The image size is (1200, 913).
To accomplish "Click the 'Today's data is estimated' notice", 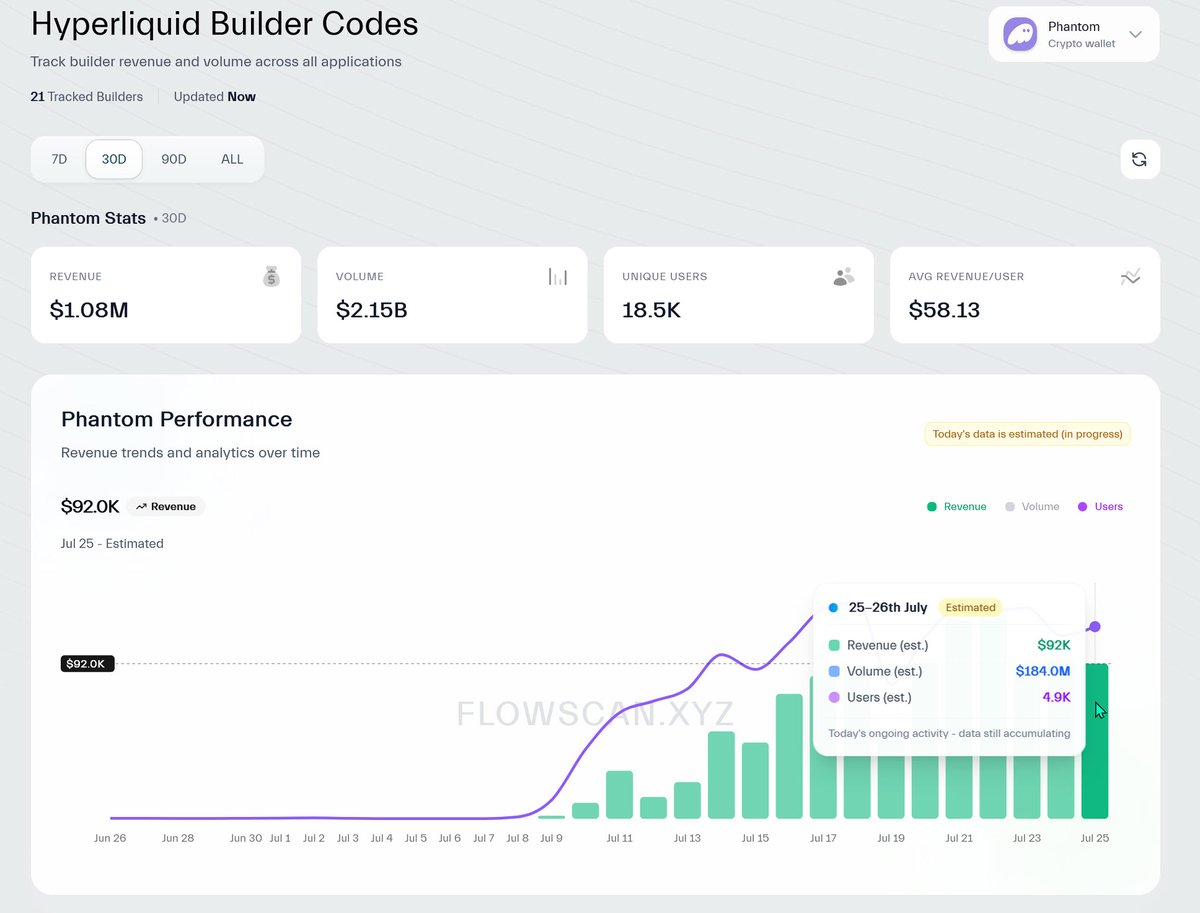I will click(1027, 434).
